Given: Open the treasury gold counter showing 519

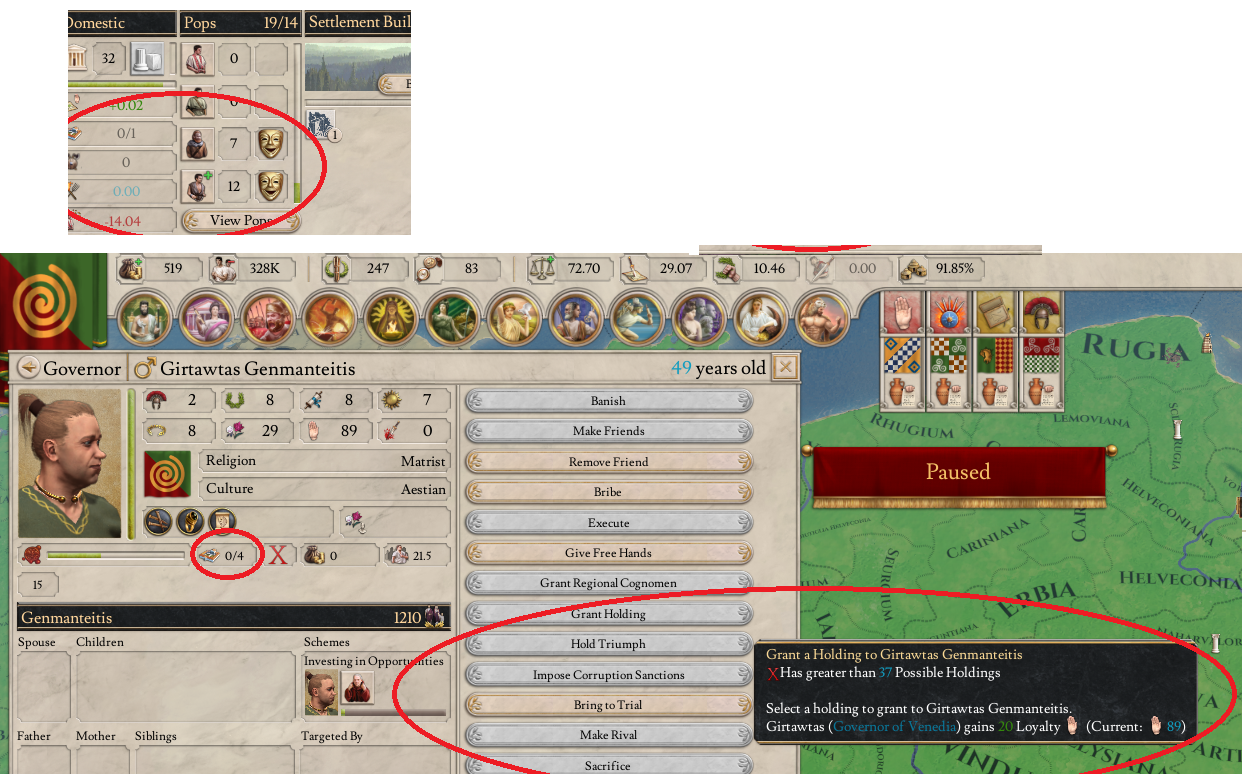Looking at the screenshot, I should (151, 268).
